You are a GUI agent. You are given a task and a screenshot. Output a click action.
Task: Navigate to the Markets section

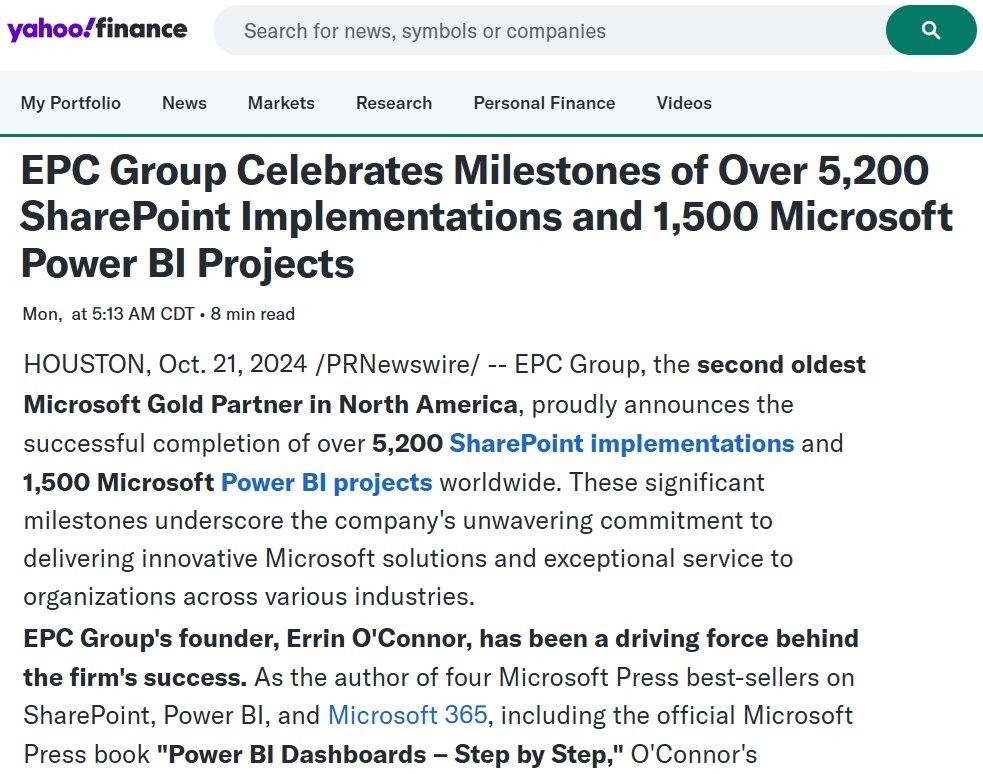coord(281,103)
